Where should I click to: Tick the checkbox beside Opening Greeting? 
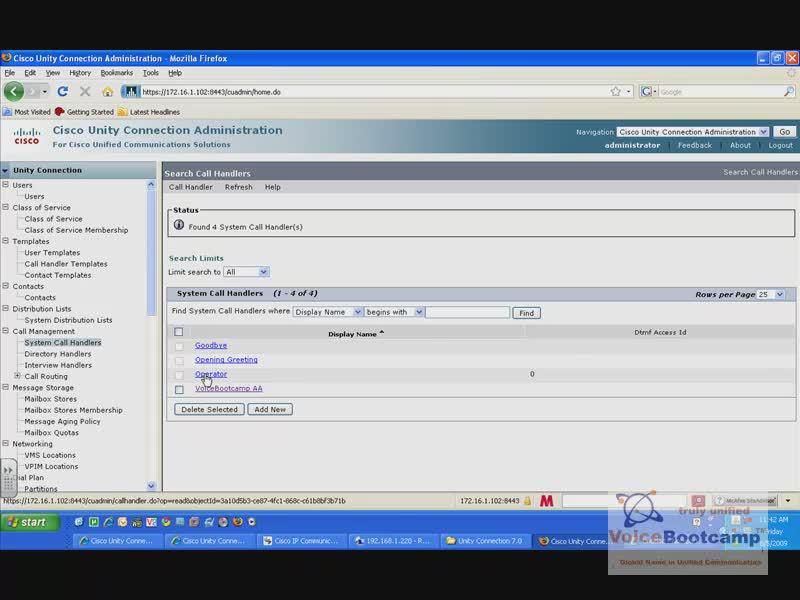click(x=179, y=361)
